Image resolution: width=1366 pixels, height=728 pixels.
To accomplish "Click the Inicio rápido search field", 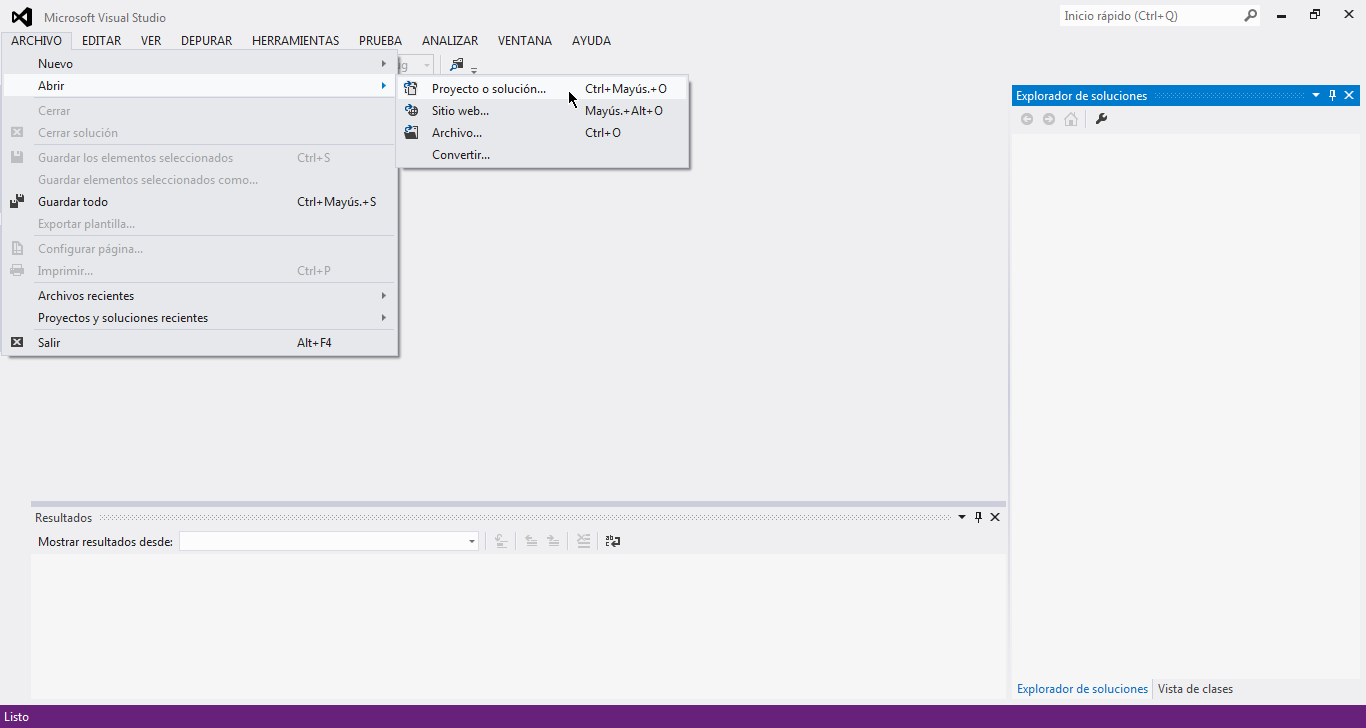I will coord(1150,16).
